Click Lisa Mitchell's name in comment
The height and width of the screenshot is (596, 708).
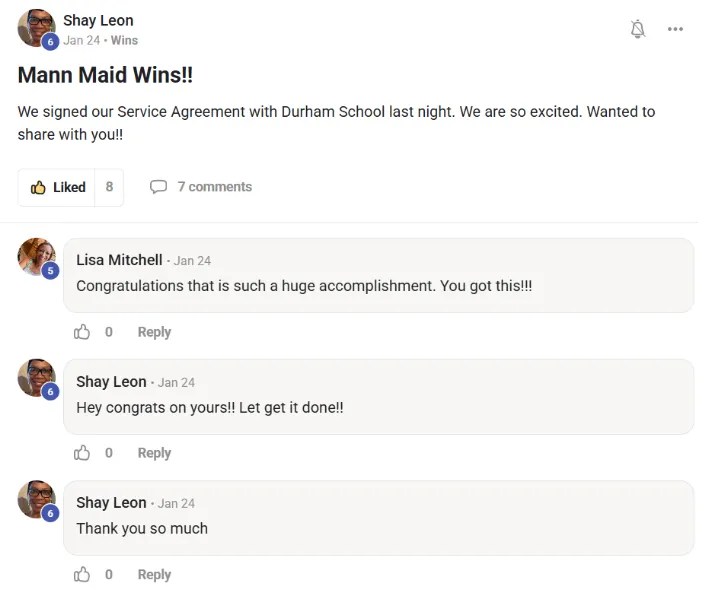point(119,260)
